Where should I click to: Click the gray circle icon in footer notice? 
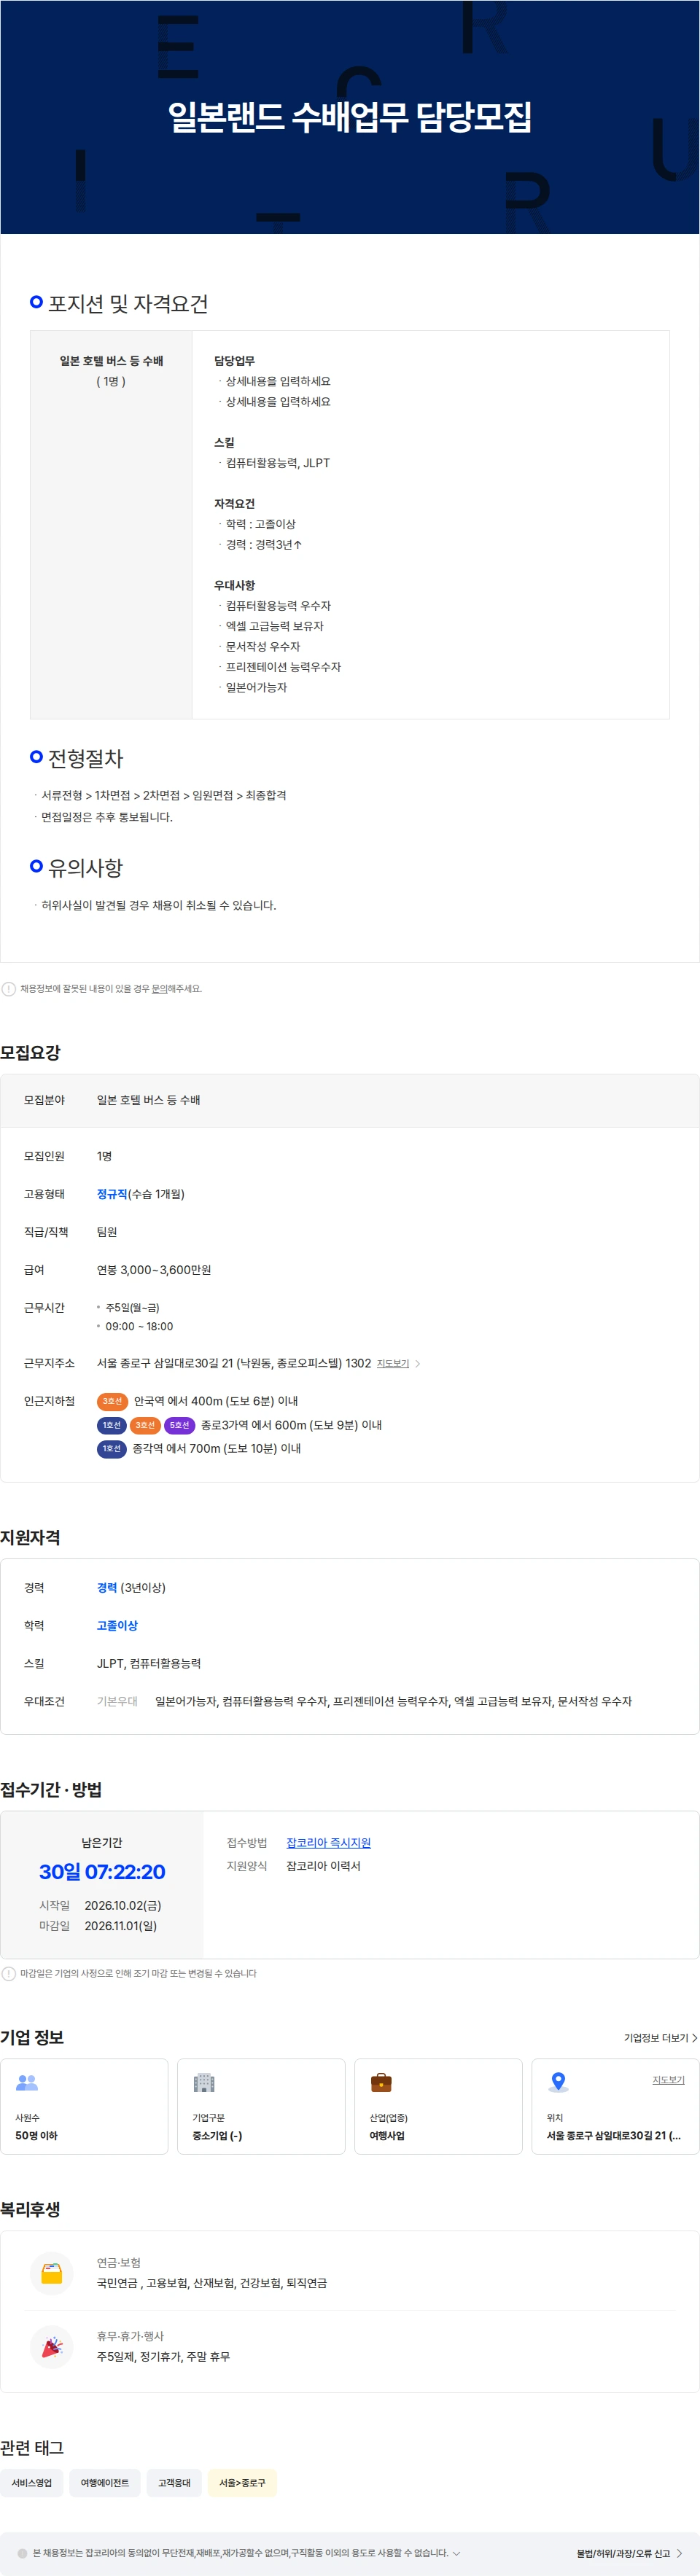(22, 2553)
